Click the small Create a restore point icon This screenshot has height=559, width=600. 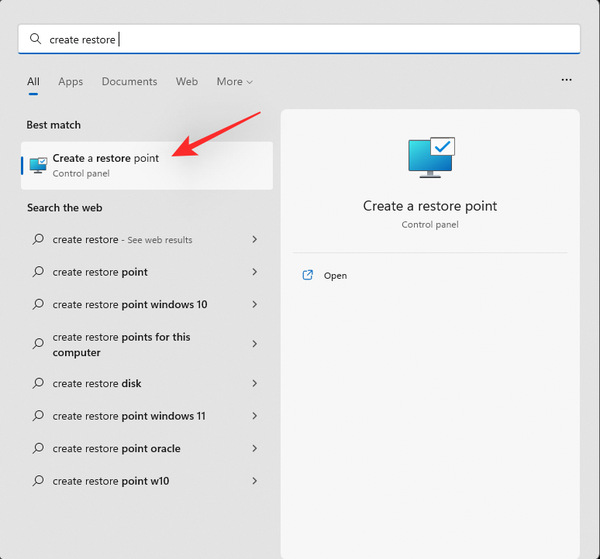(x=38, y=165)
